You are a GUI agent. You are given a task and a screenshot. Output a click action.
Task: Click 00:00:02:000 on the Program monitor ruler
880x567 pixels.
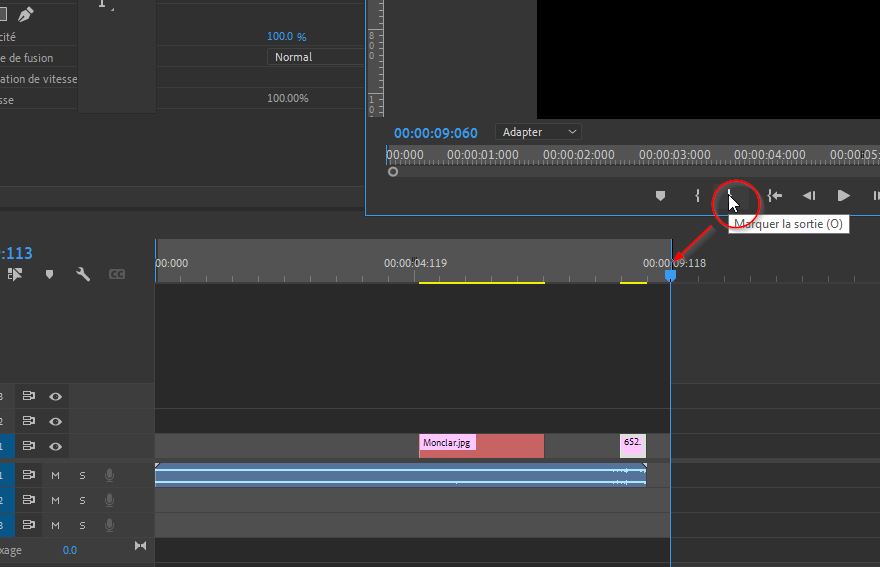[579, 154]
